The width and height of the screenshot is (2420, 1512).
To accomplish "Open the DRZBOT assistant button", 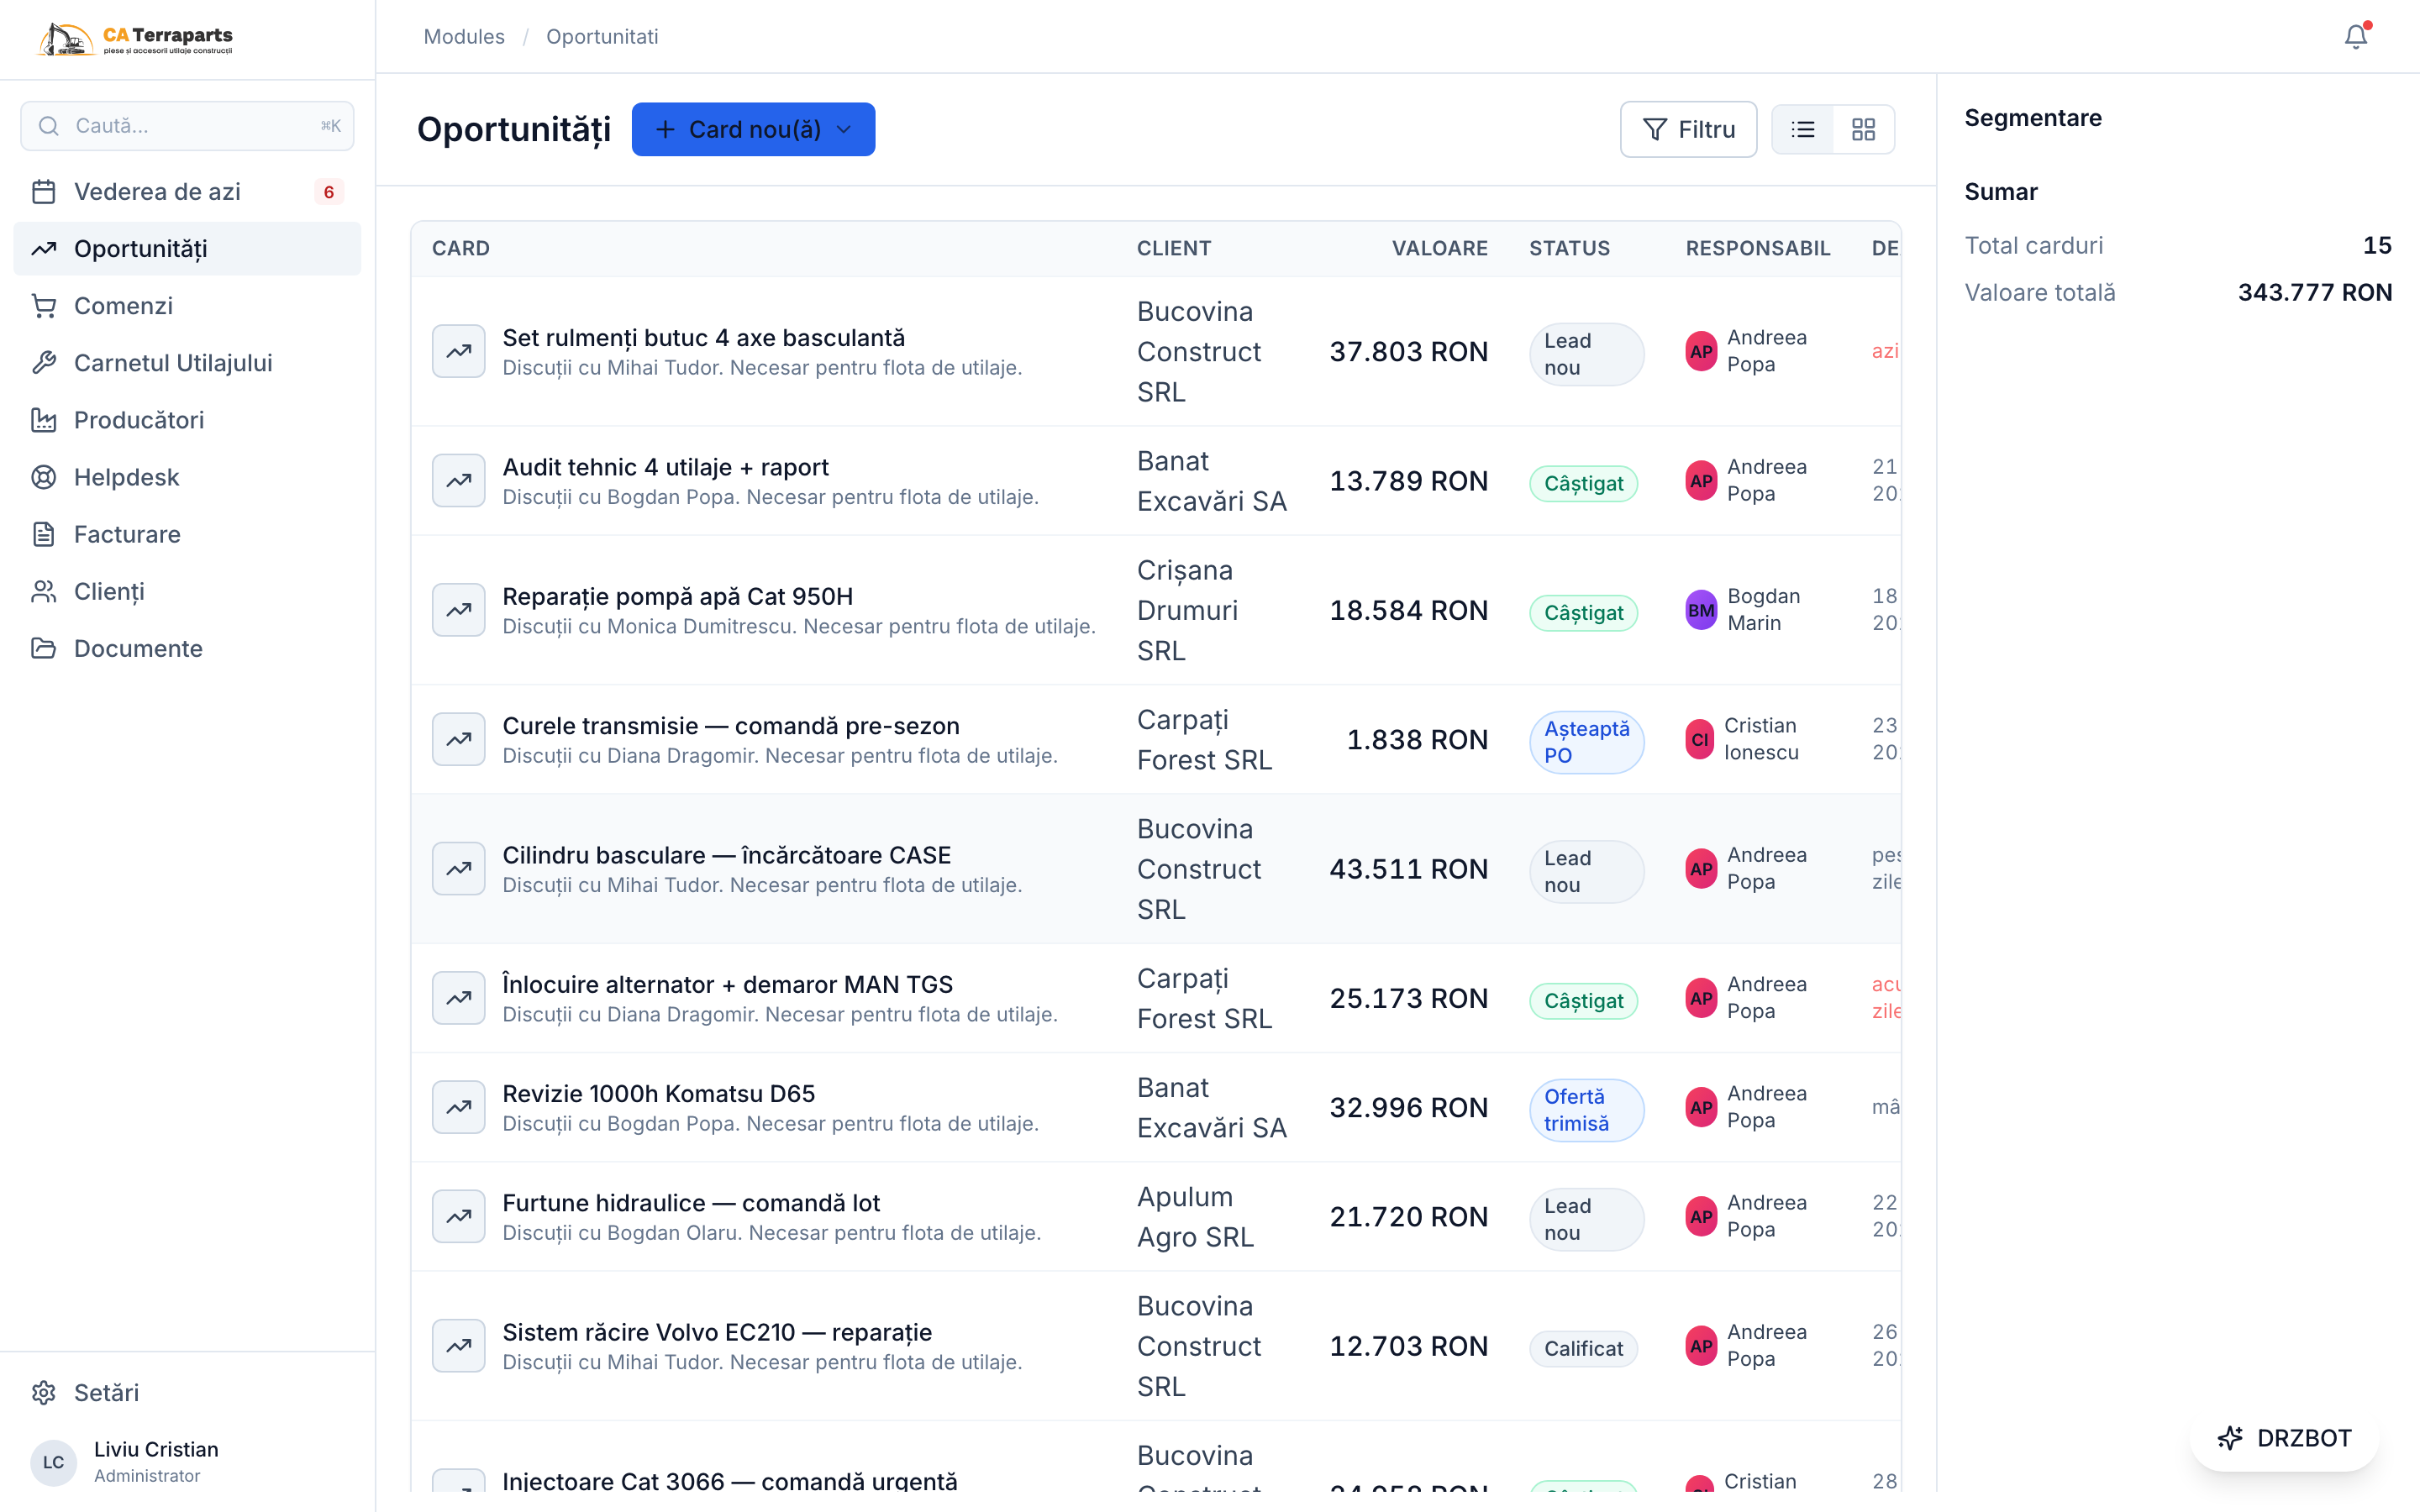I will coord(2284,1438).
